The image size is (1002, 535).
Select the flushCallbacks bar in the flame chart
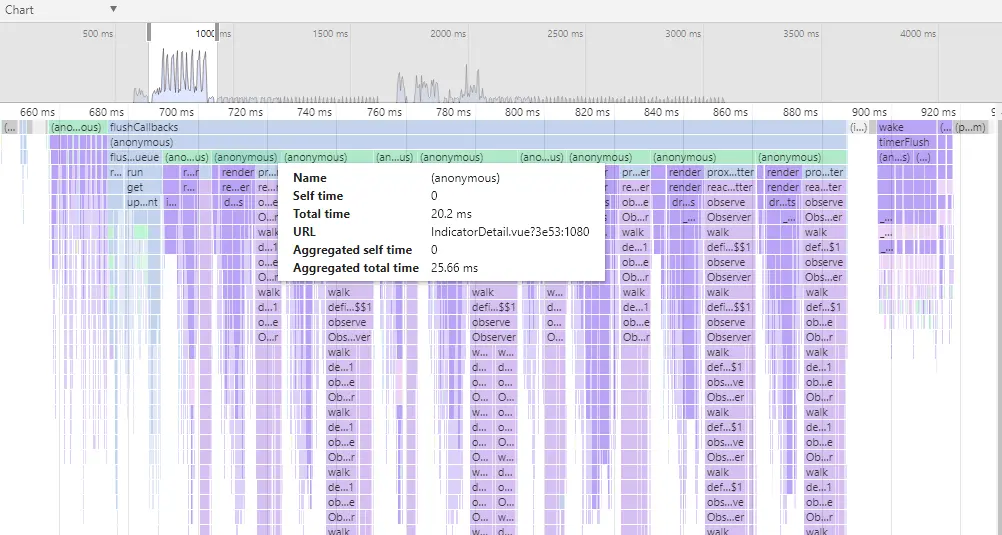tap(478, 127)
